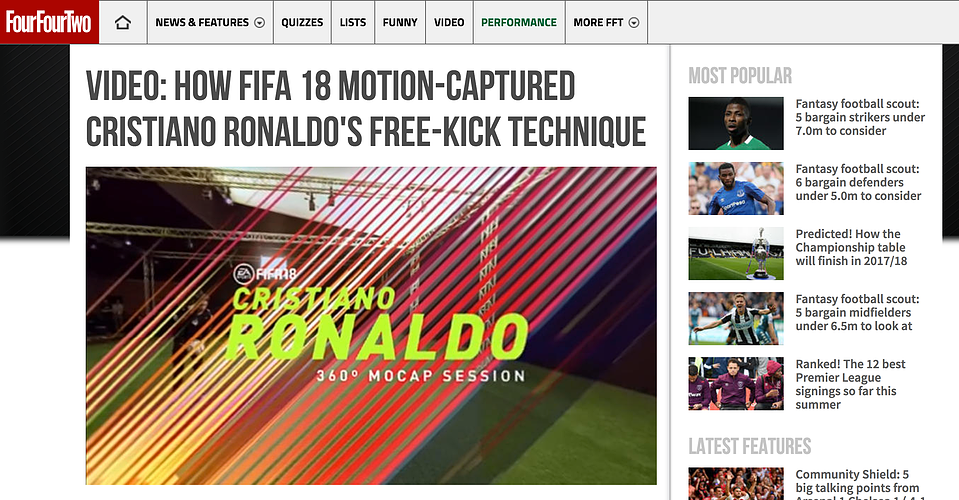
Task: Open the green-shirt striker thumbnail
Action: (x=736, y=123)
